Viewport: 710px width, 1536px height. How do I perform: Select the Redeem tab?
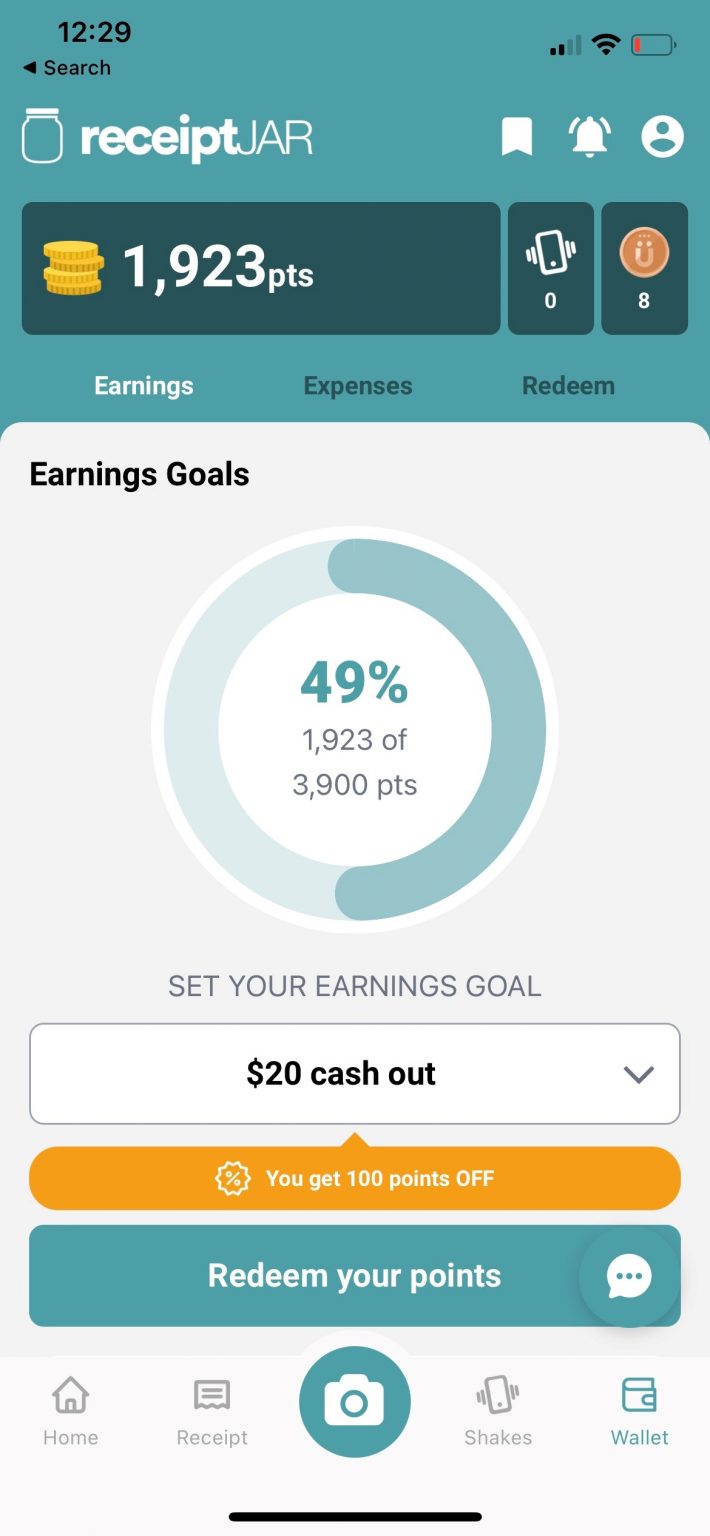pos(568,385)
